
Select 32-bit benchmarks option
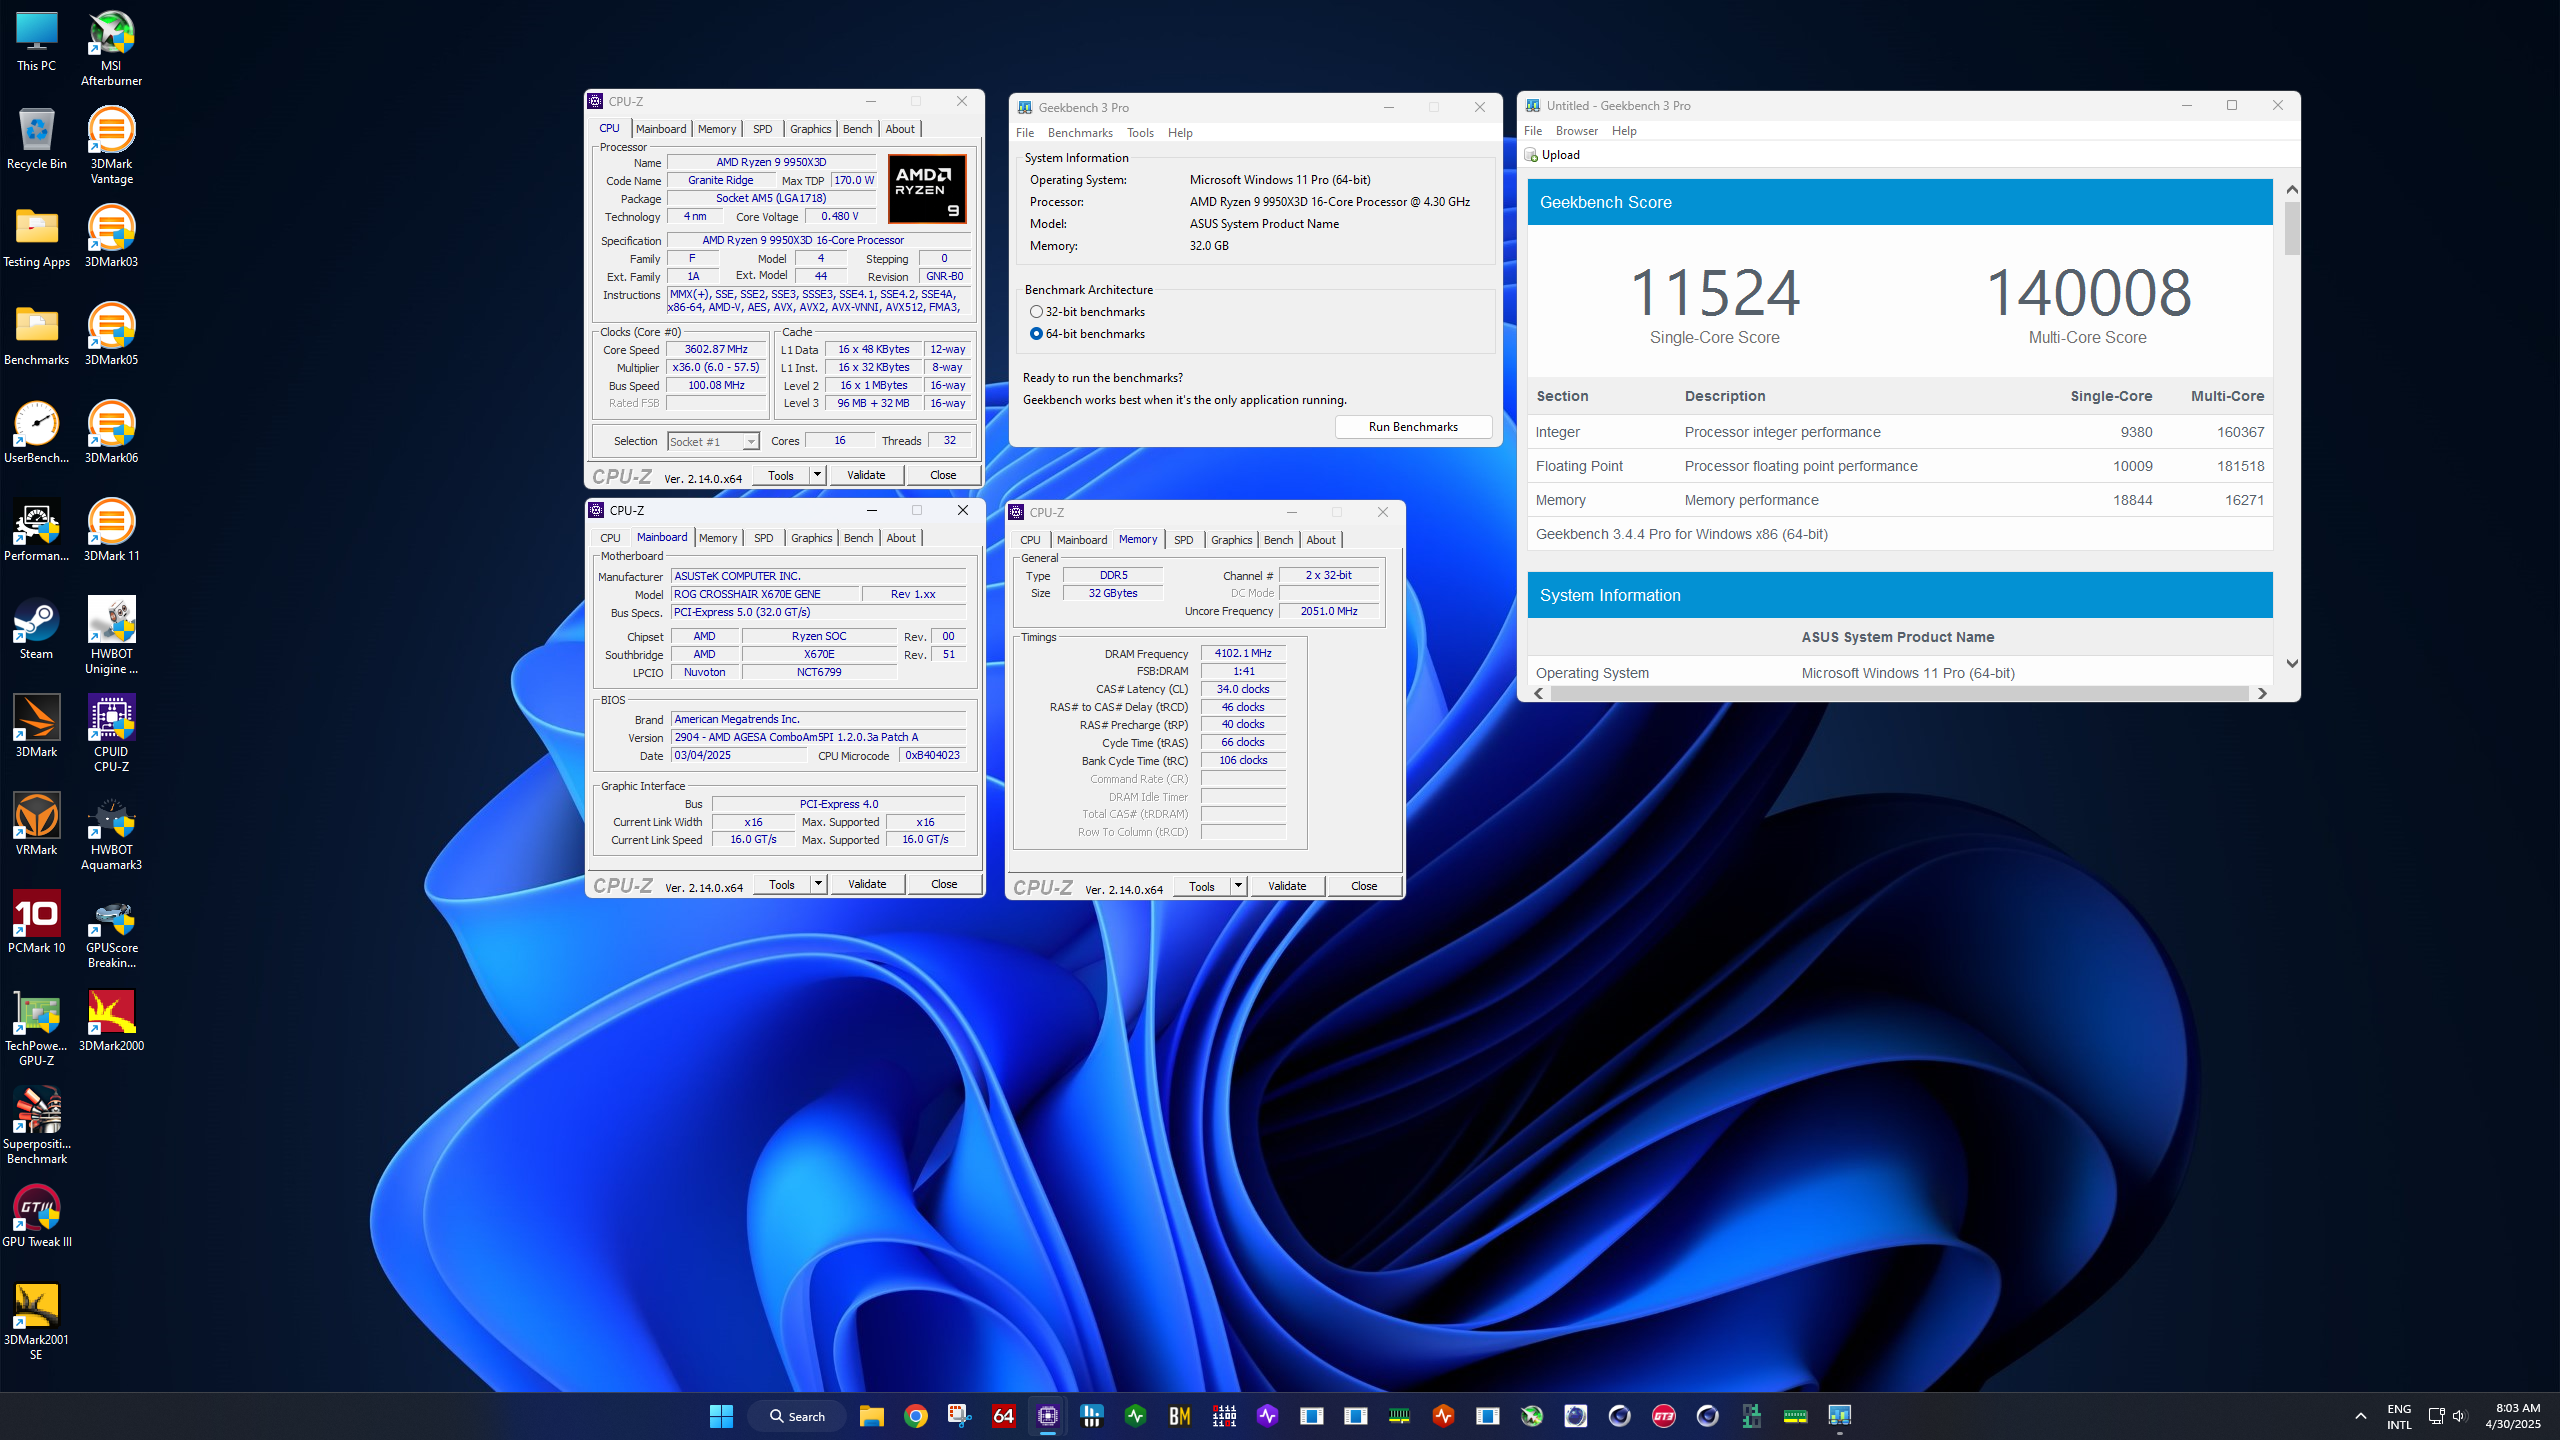pos(1087,312)
